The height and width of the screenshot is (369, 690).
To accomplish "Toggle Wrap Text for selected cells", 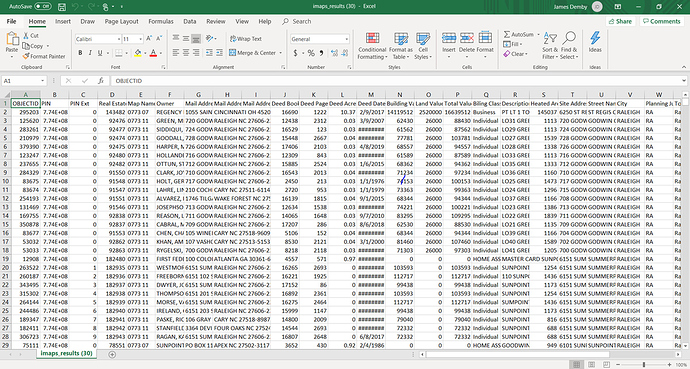I will coord(246,39).
